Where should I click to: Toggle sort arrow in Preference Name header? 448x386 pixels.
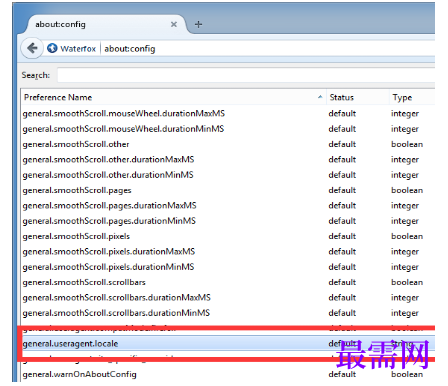point(320,97)
